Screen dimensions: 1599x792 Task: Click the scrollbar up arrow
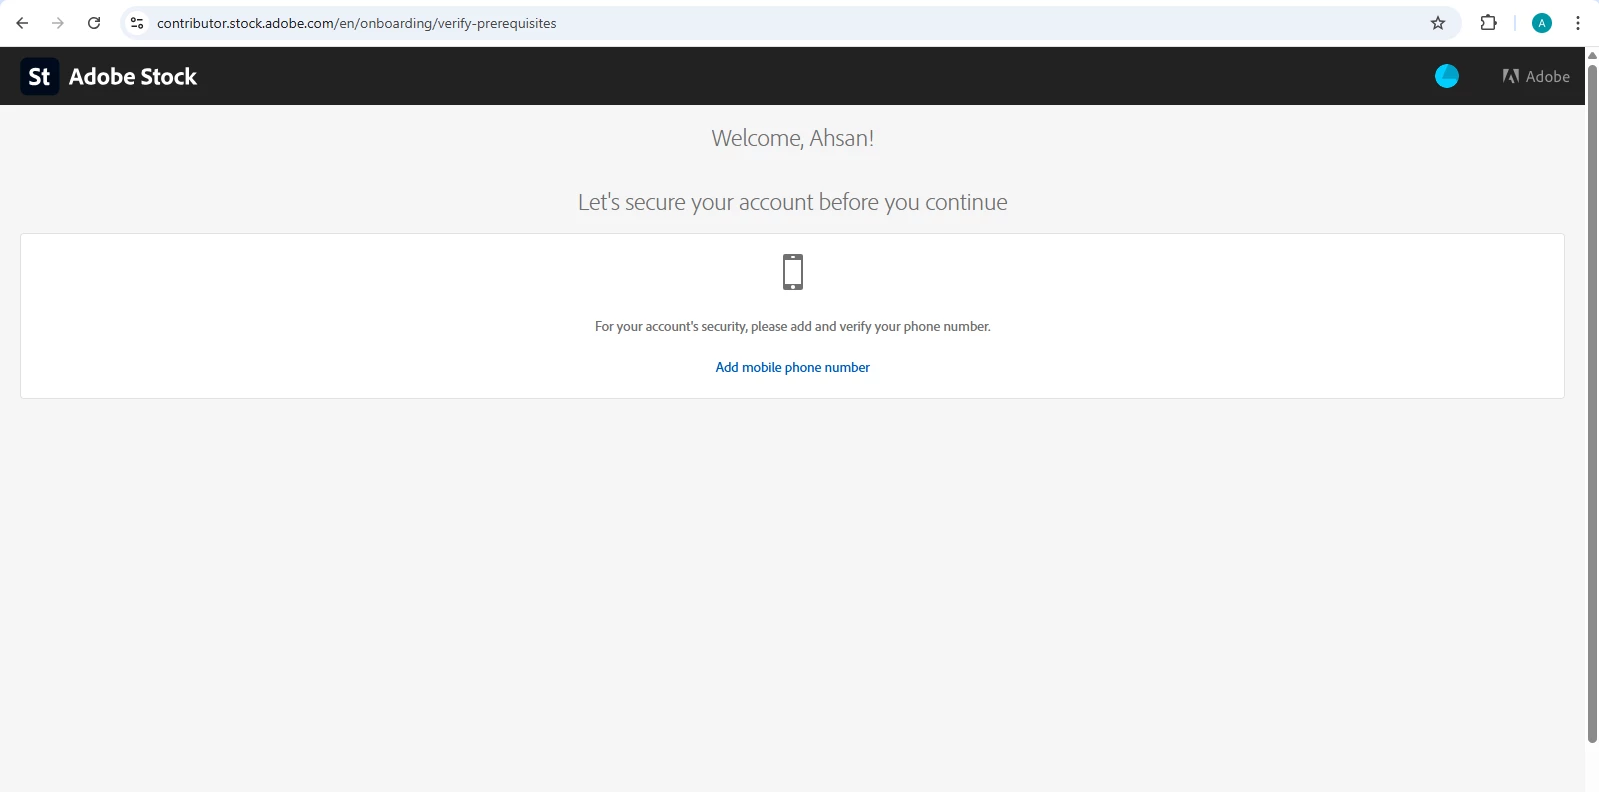coord(1592,55)
